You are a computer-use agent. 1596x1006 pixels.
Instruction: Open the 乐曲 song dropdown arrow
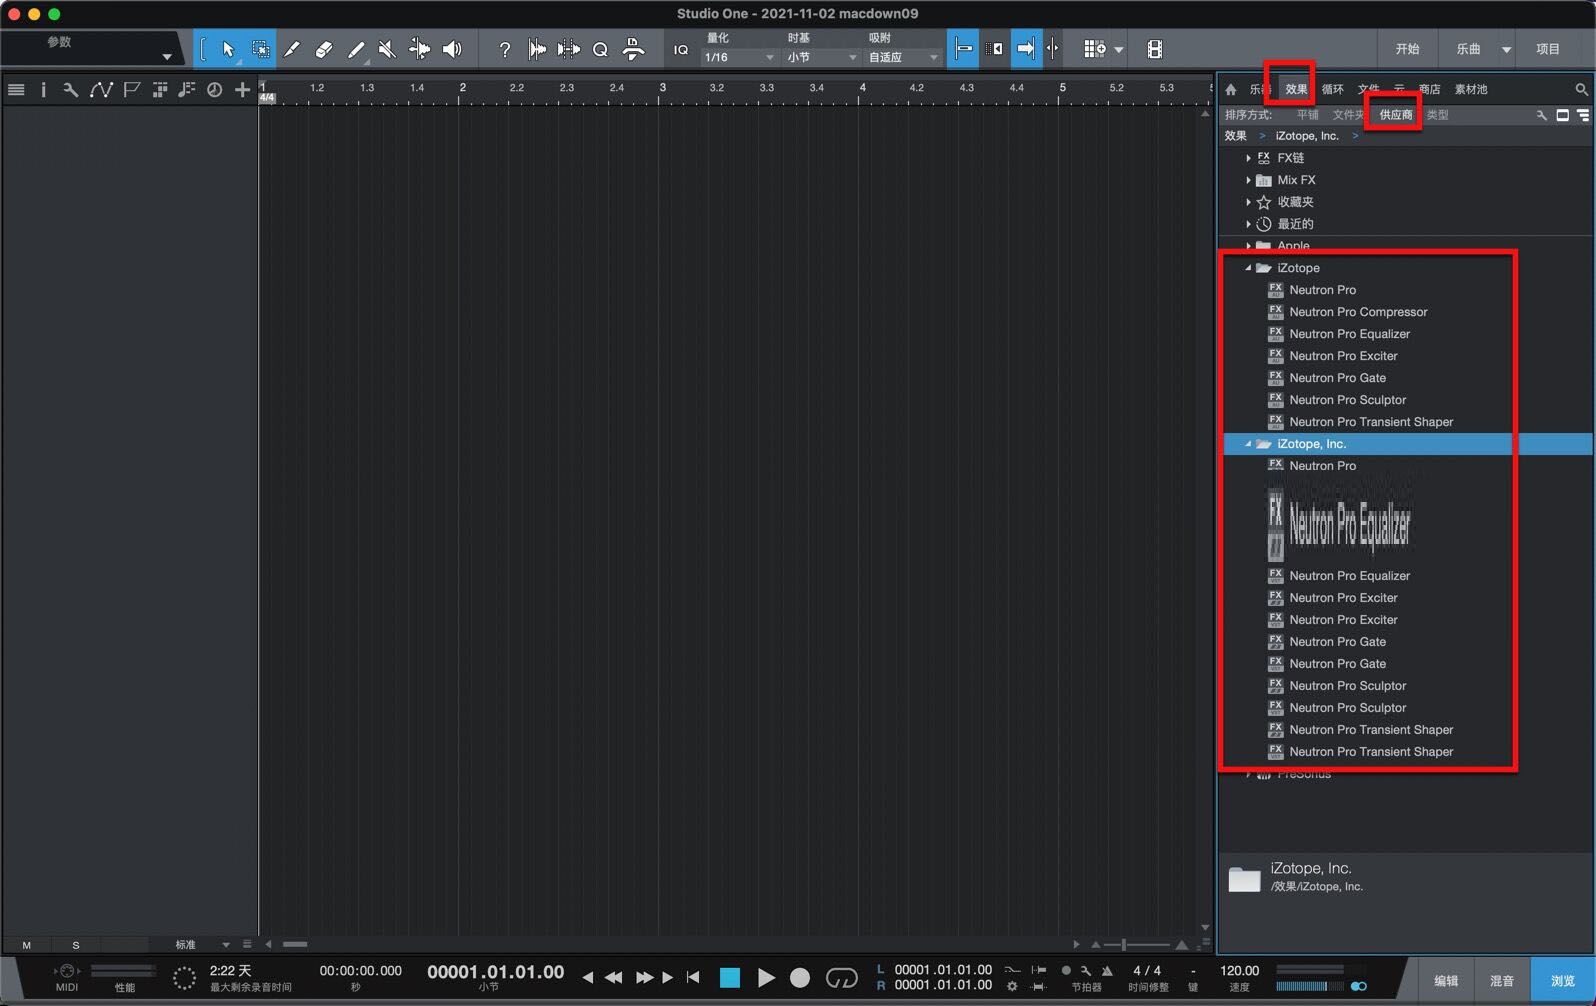pos(1506,49)
